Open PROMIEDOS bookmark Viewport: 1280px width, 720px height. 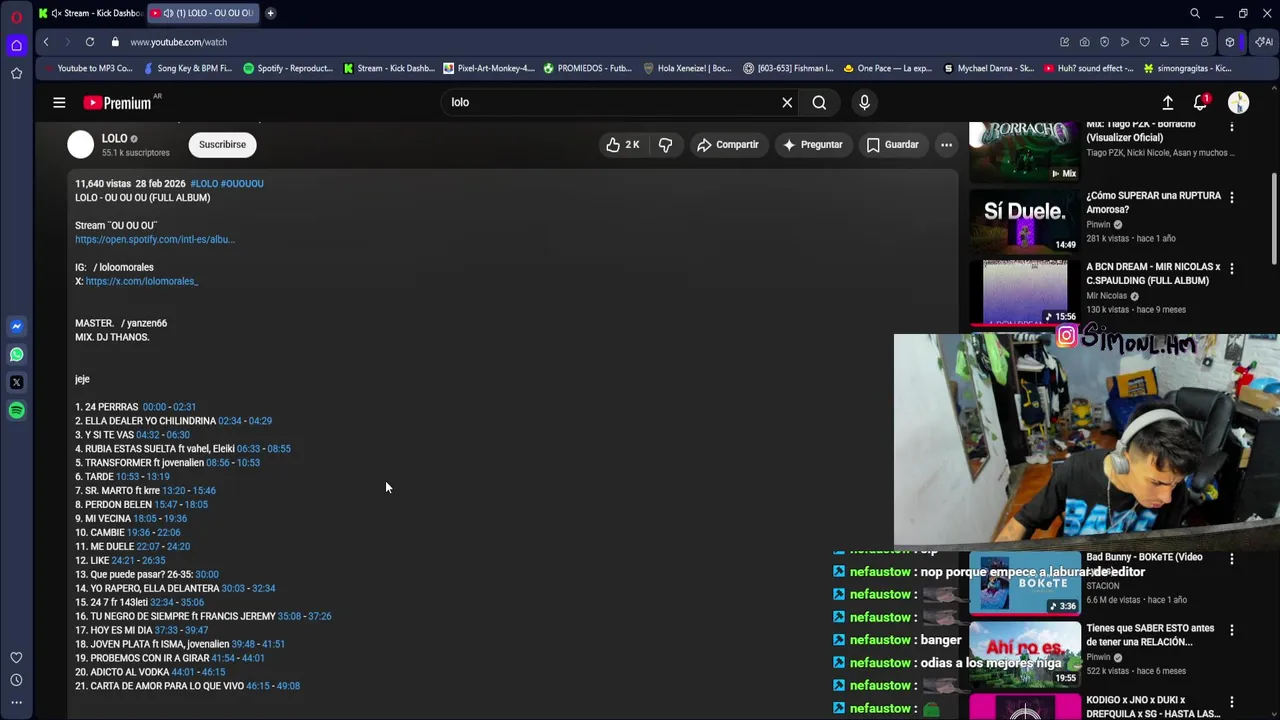coord(588,68)
